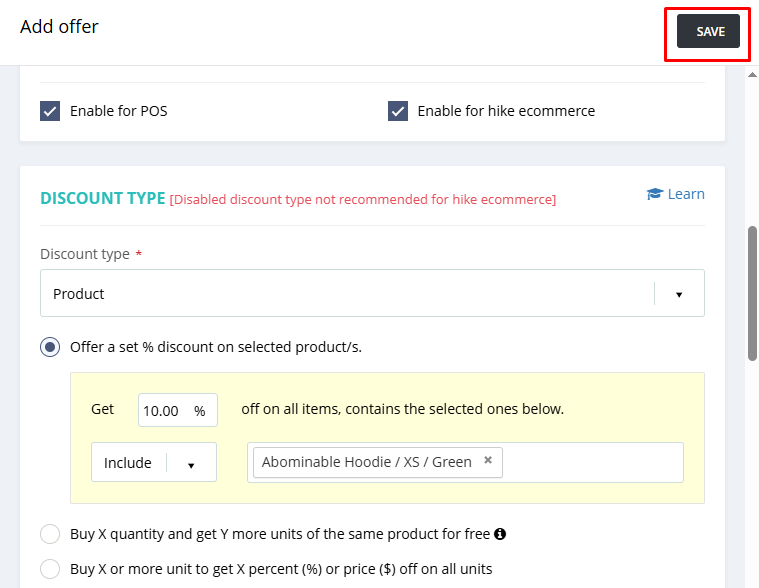The height and width of the screenshot is (588, 759).
Task: Click the product selection input box
Action: (590, 463)
